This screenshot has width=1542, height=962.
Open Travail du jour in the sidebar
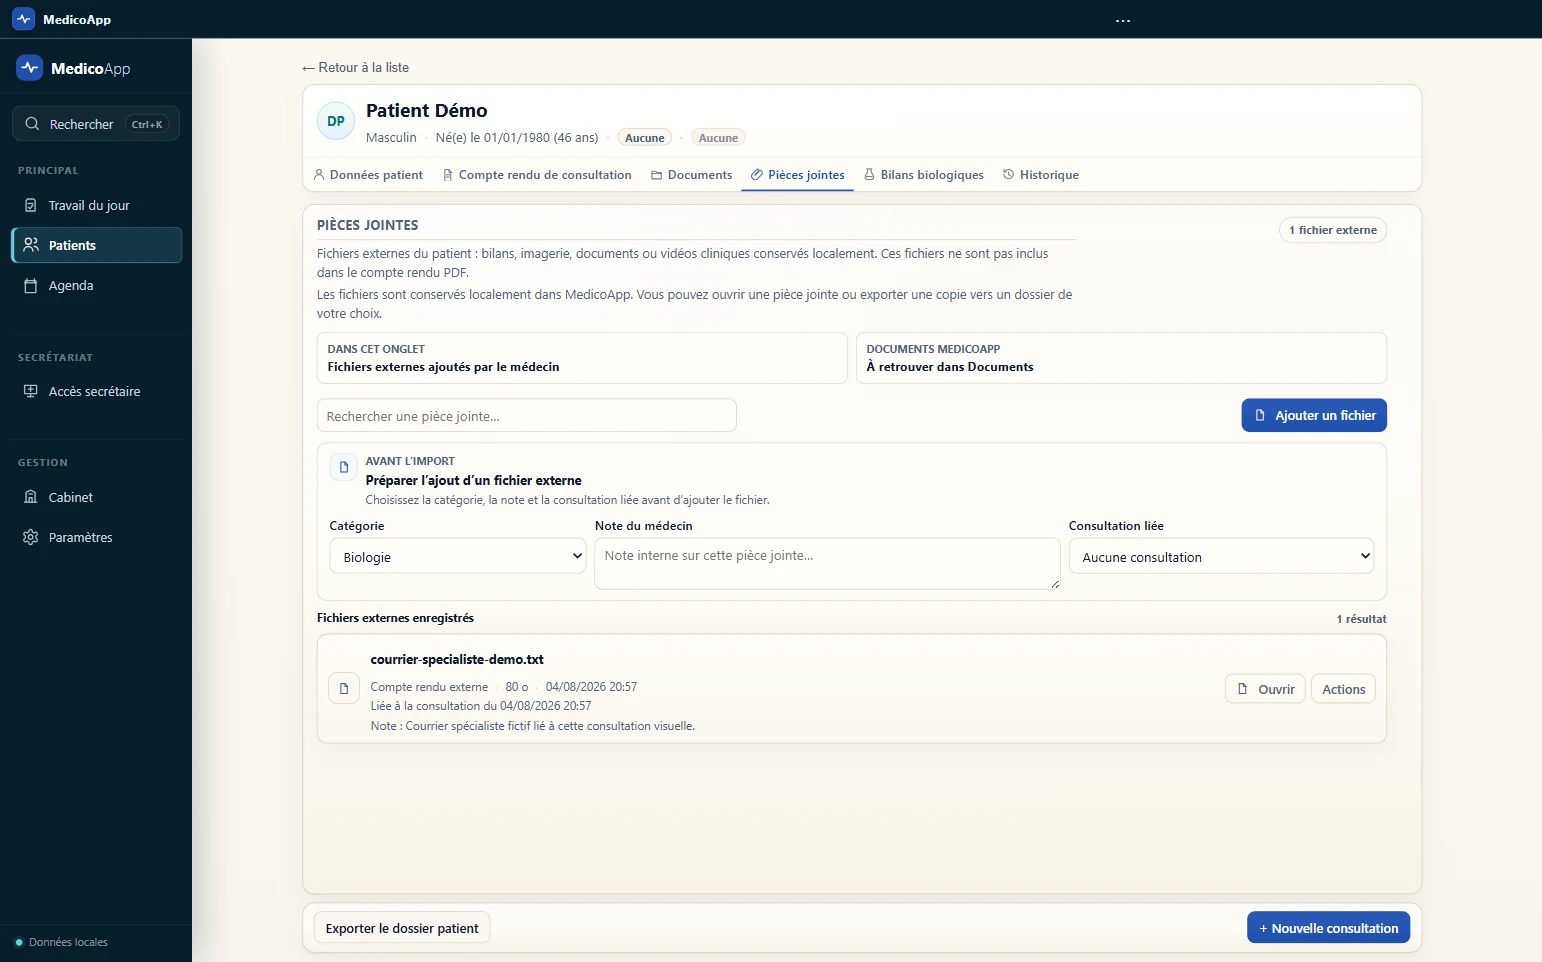[x=96, y=205]
